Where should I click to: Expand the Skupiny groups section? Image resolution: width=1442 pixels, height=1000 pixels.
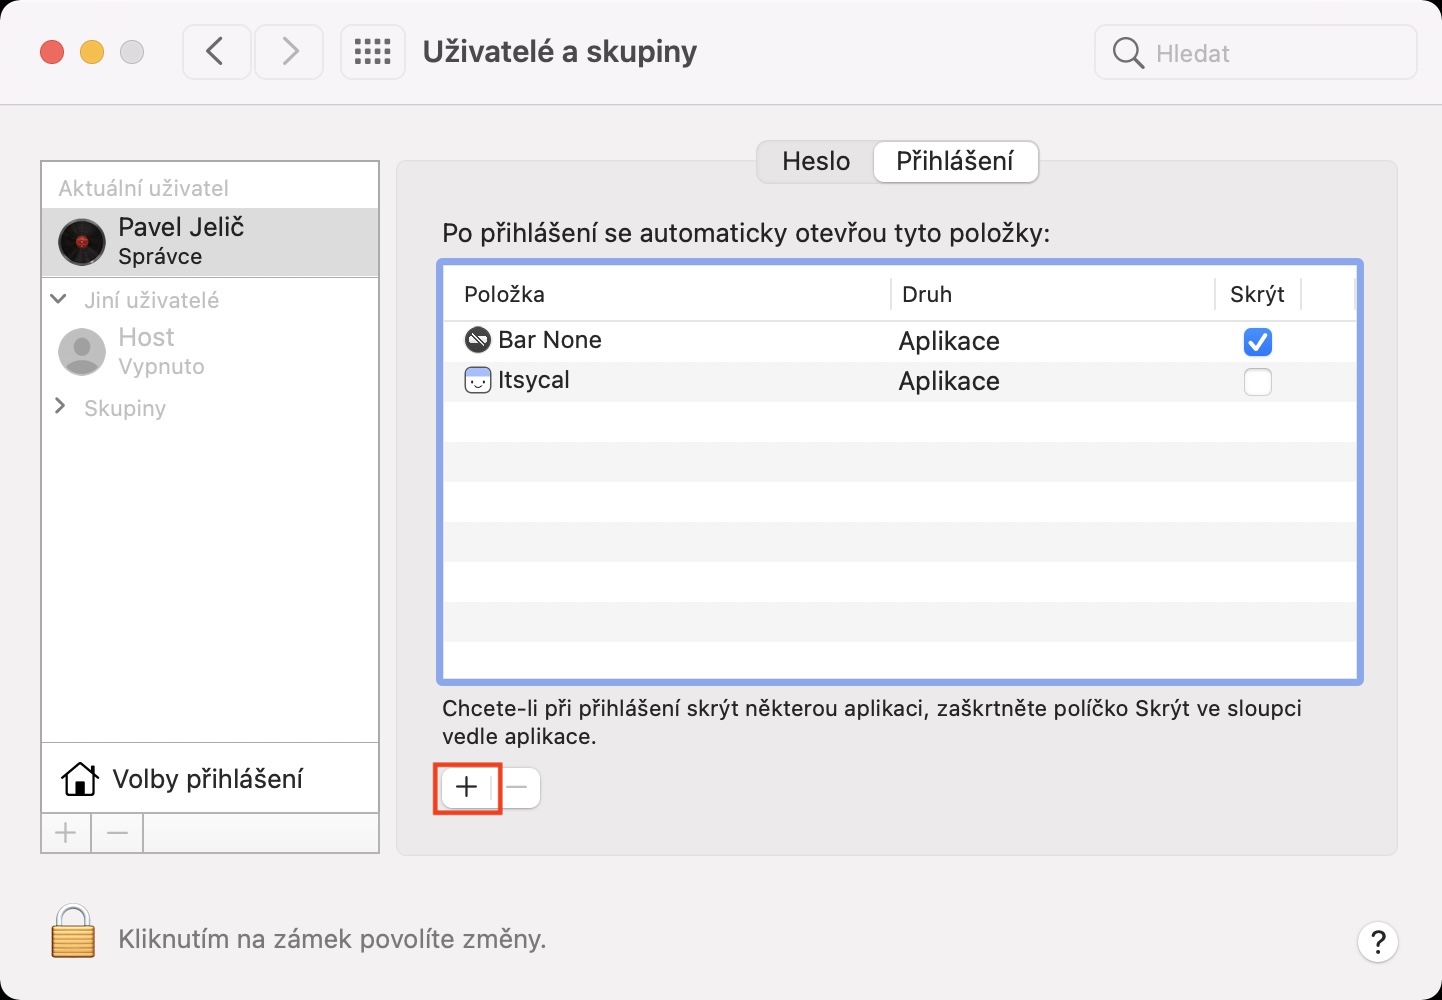coord(60,406)
